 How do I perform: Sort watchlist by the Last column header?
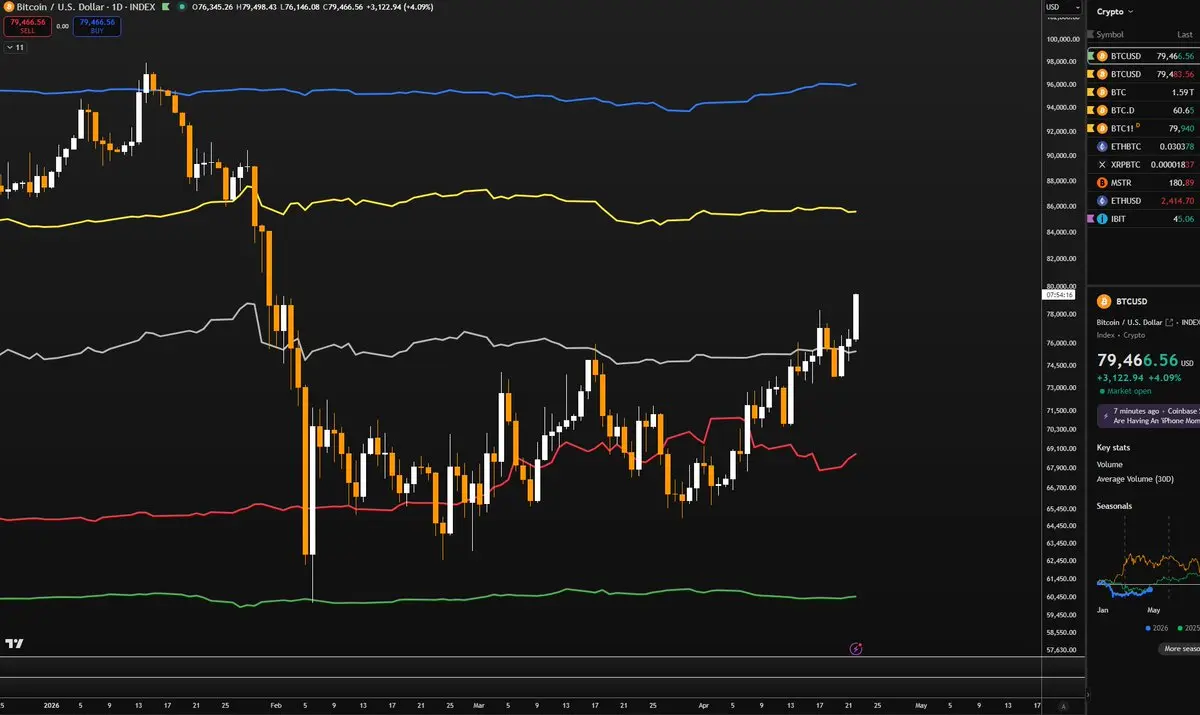[x=1185, y=34]
